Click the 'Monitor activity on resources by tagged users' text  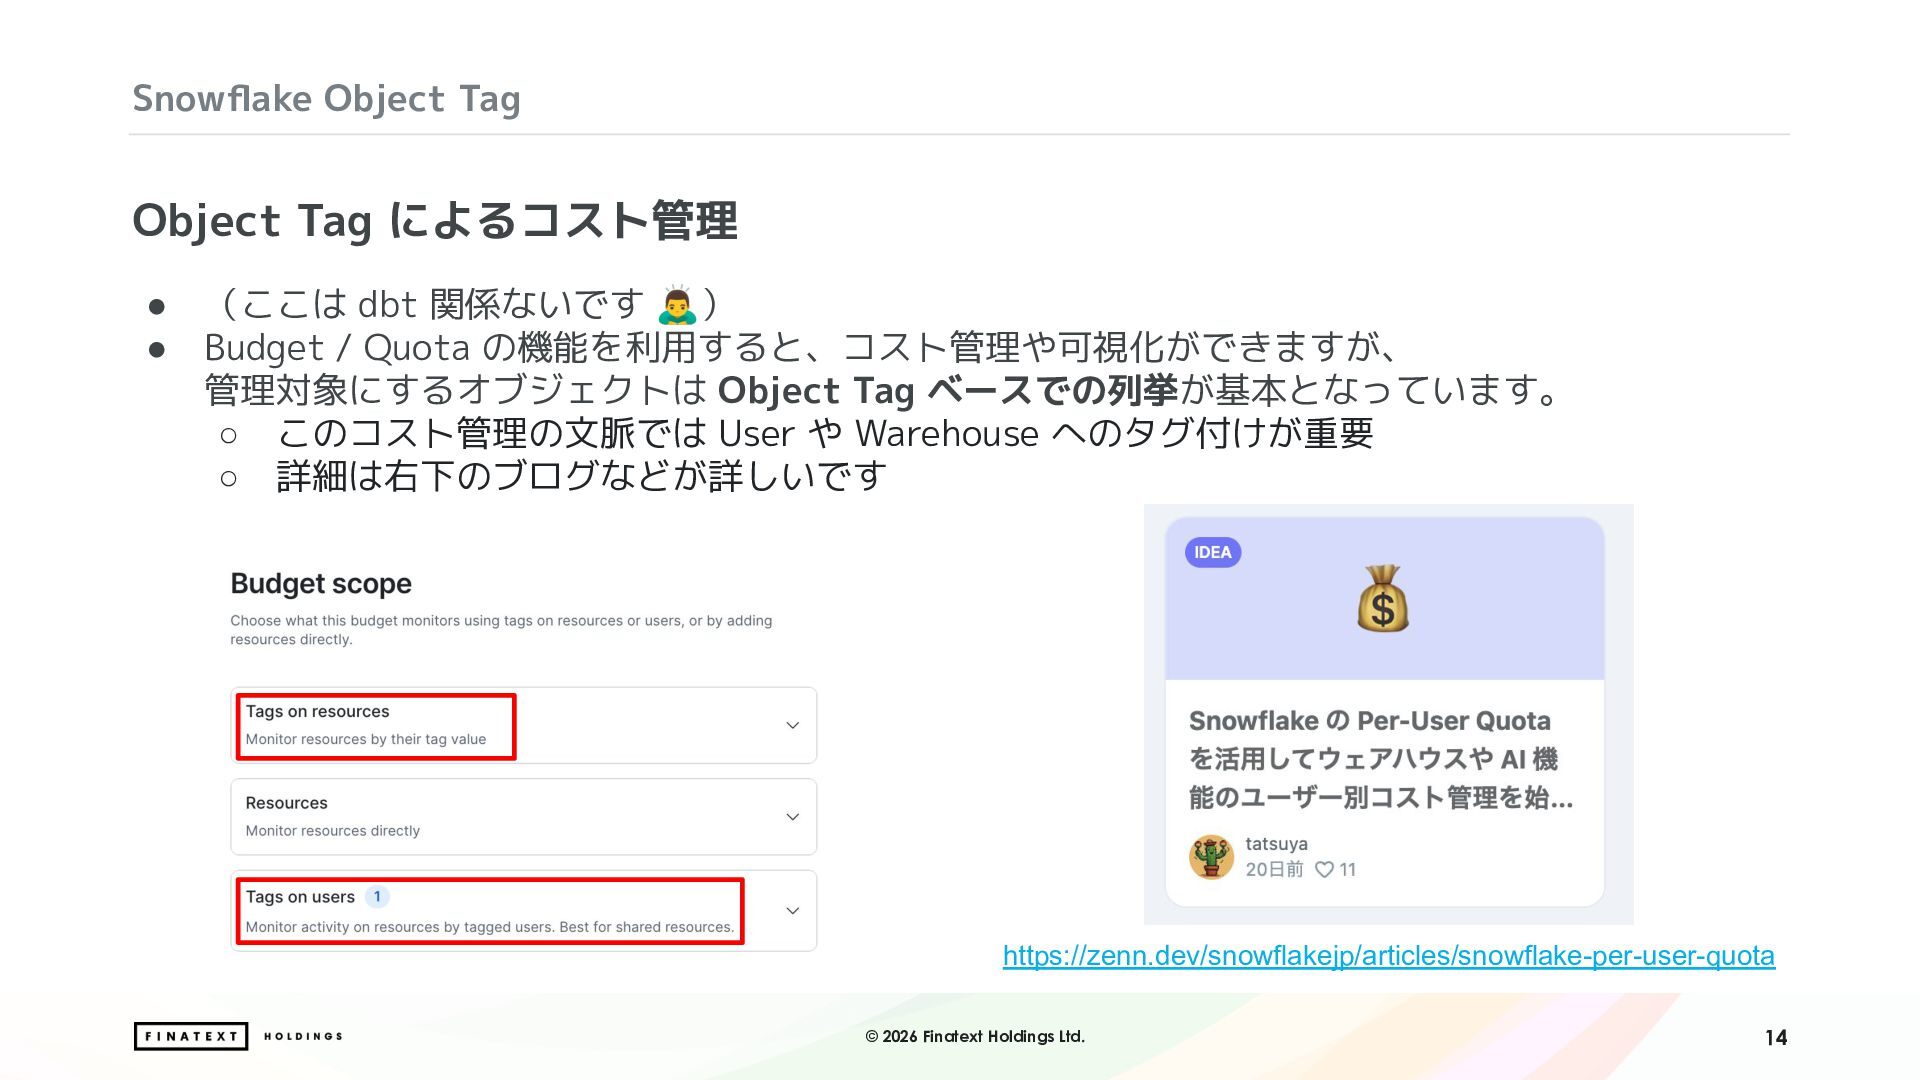(490, 927)
